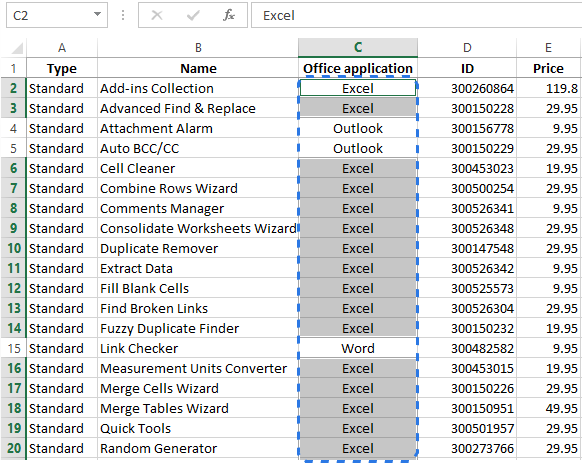Click price 19.95 in Cell Cleaner row

point(549,169)
